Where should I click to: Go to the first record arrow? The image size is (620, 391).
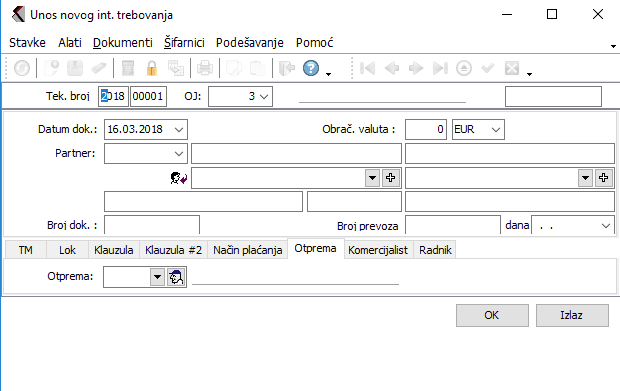click(367, 68)
